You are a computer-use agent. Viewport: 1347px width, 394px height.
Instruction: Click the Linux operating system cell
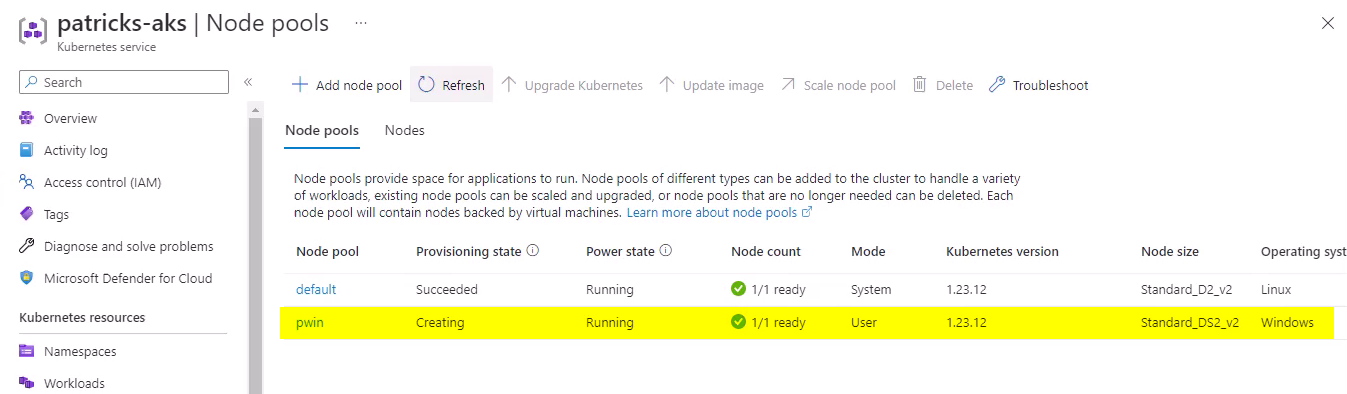[1276, 289]
